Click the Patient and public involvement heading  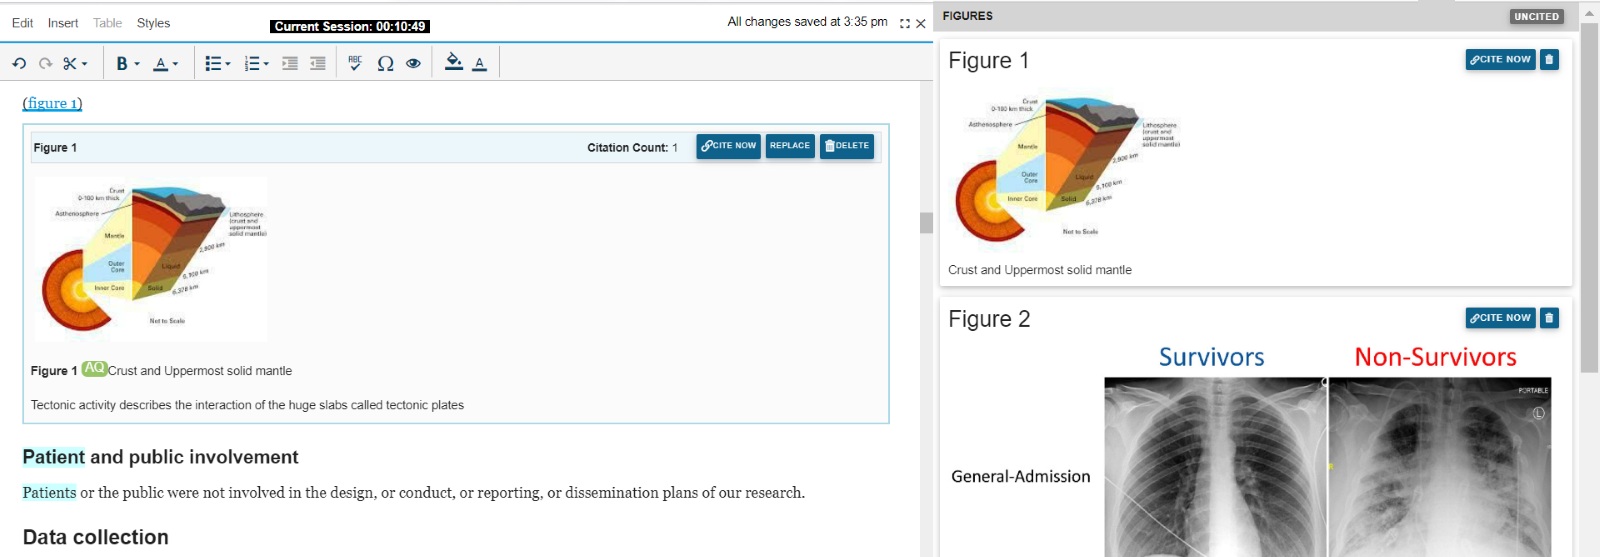(160, 457)
